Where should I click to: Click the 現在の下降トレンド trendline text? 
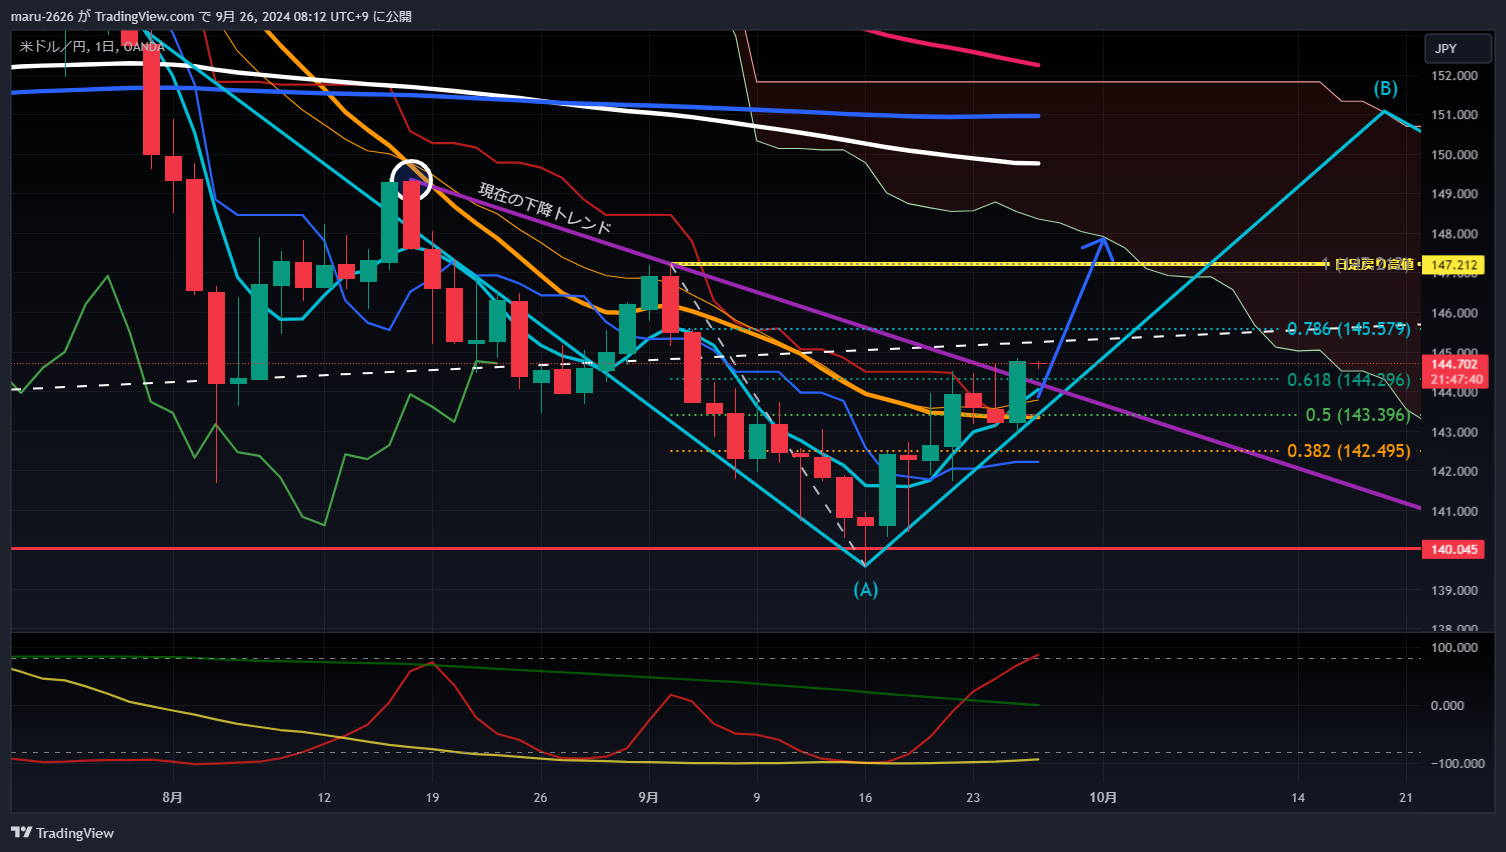544,207
